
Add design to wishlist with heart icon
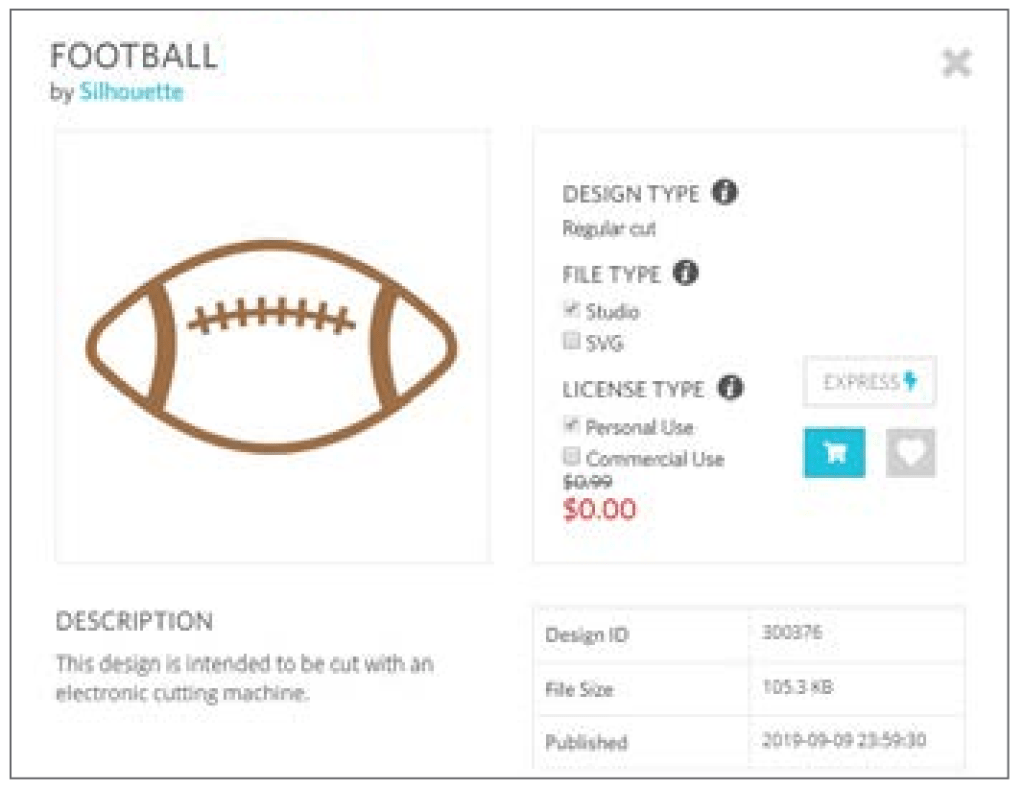[910, 452]
